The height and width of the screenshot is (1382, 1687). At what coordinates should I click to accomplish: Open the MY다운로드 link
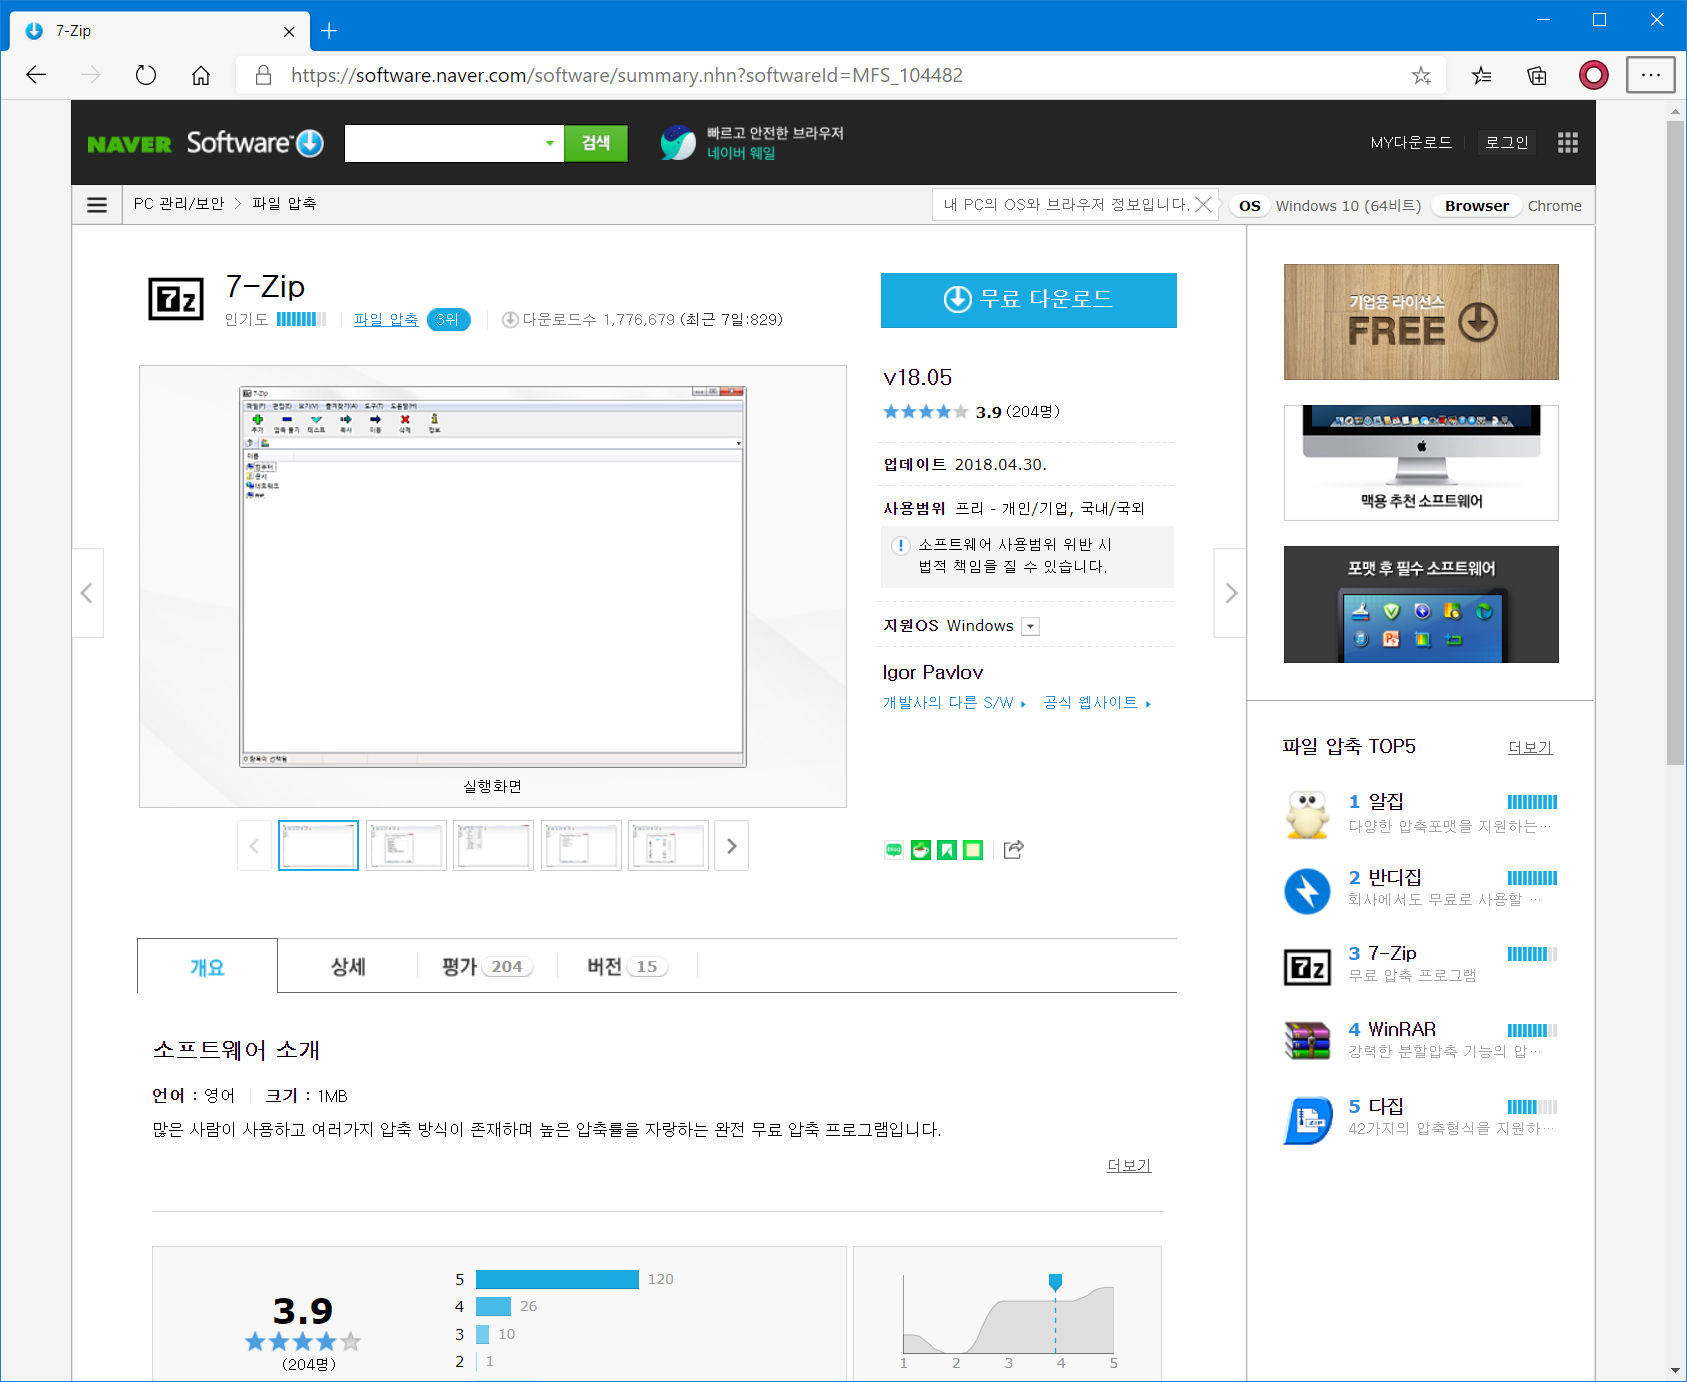click(x=1411, y=143)
